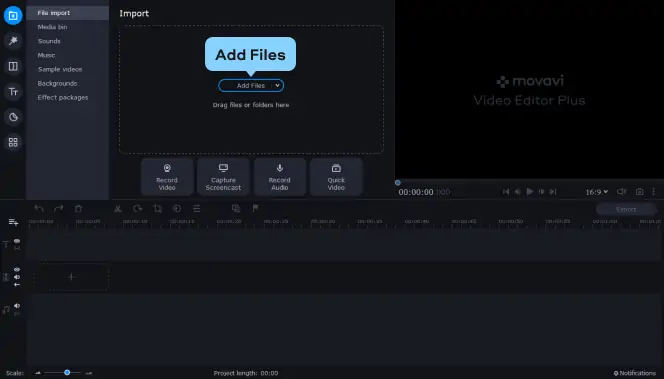Mute the video track audio
Screen dimensions: 664x379
click(17, 277)
